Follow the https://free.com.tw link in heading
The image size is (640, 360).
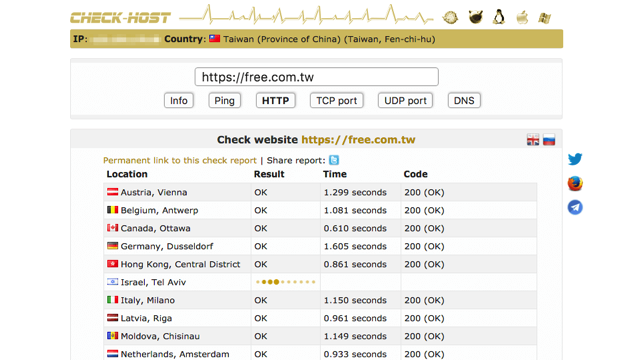click(358, 140)
